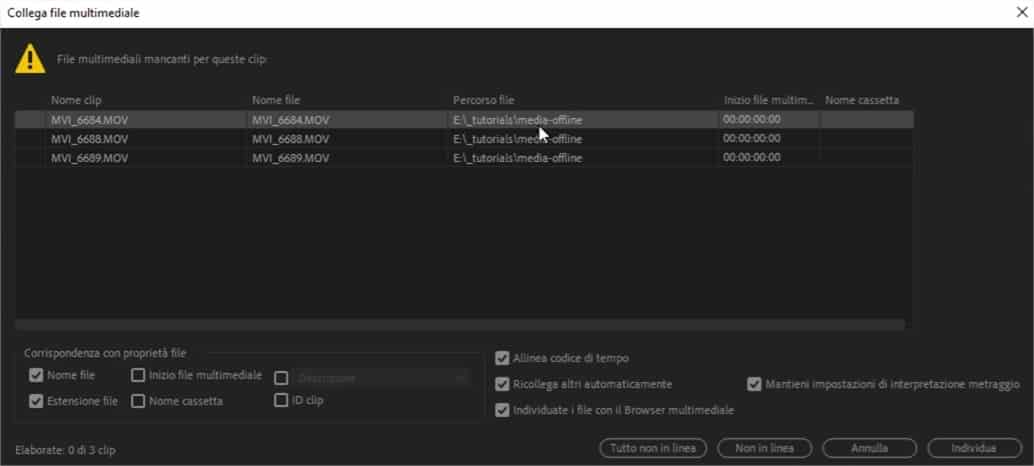Select the MVI_6688.MOV clip row
This screenshot has width=1034, height=466.
[x=90, y=139]
